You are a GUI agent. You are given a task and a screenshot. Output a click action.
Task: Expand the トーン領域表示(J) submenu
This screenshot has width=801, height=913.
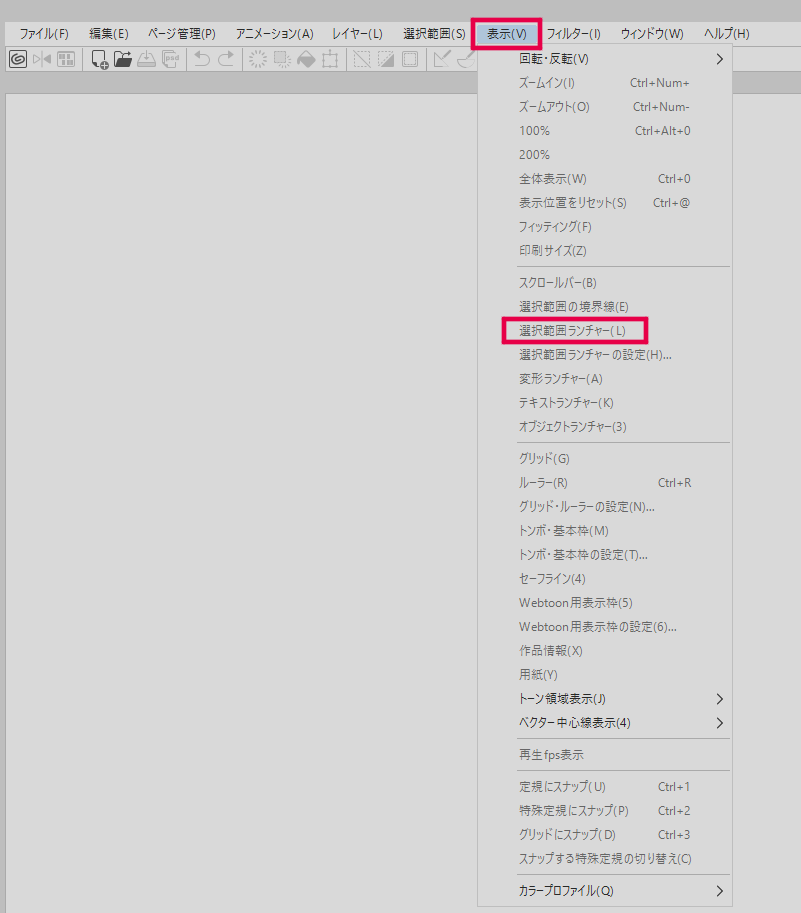pos(605,699)
